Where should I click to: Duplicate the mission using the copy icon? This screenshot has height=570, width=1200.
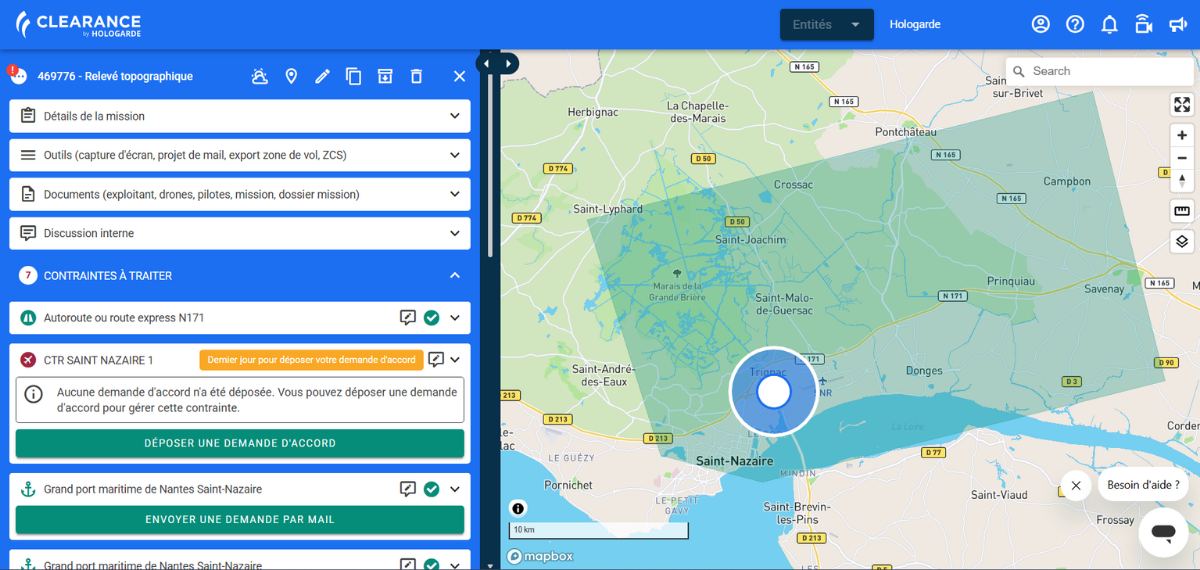coord(354,76)
